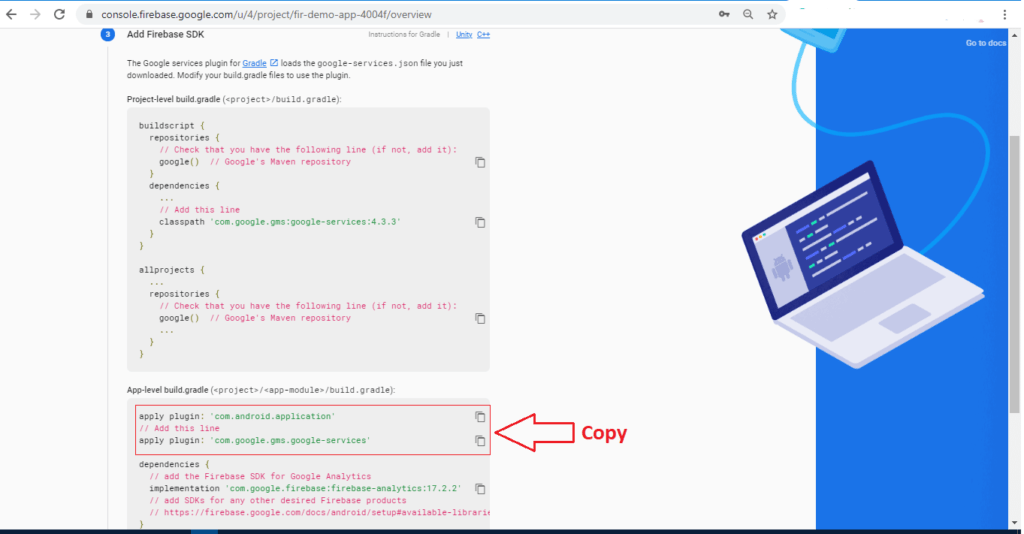Reload the Firebase console page
This screenshot has width=1024, height=534.
click(59, 14)
